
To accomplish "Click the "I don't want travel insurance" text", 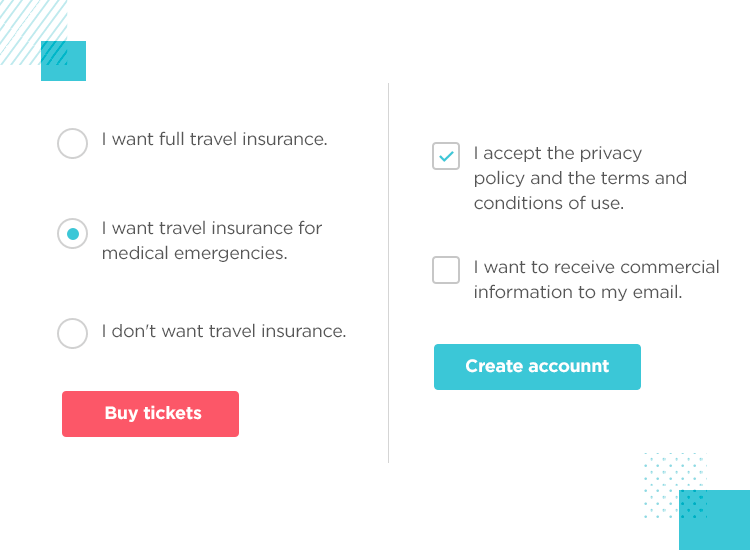I will [224, 331].
